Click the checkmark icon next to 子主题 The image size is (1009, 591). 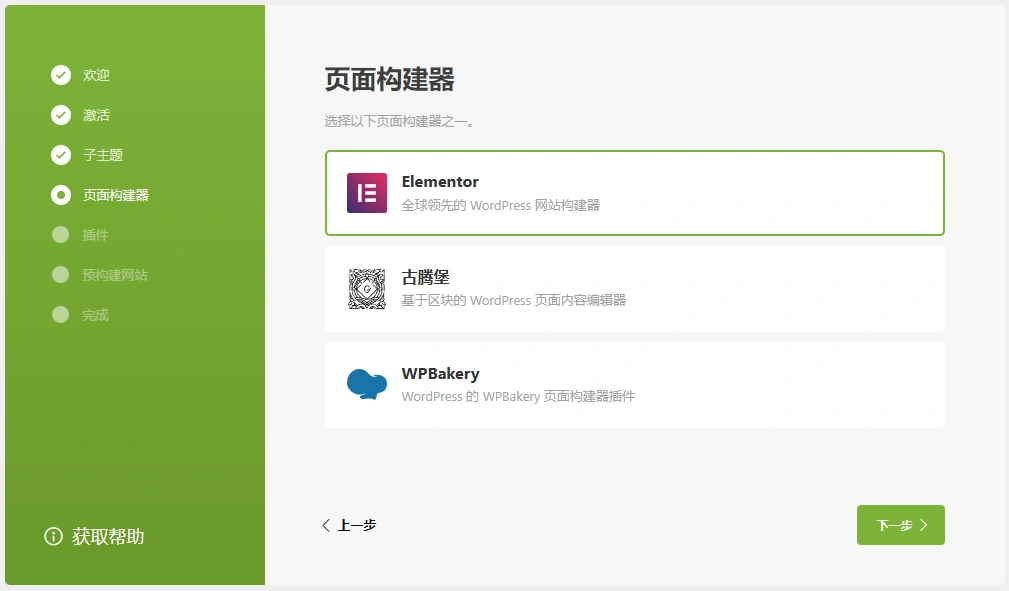(x=61, y=154)
